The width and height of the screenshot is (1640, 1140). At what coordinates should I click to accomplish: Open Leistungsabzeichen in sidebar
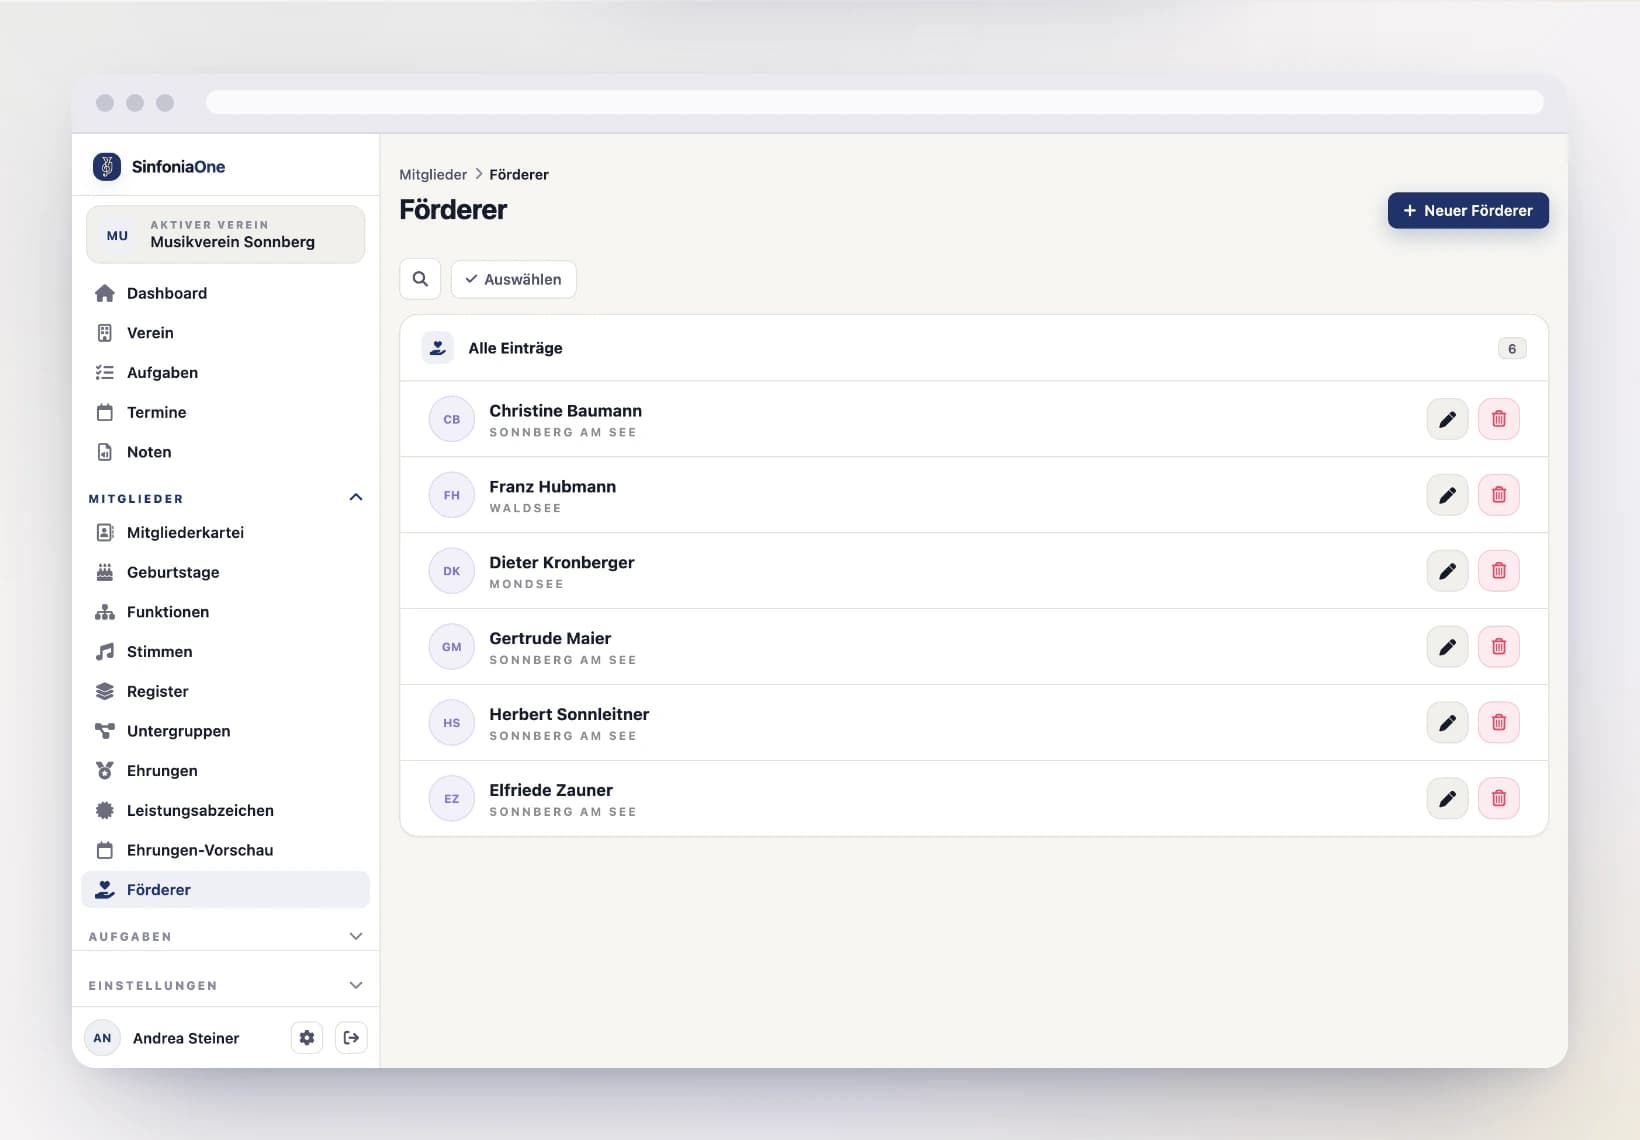[226, 810]
